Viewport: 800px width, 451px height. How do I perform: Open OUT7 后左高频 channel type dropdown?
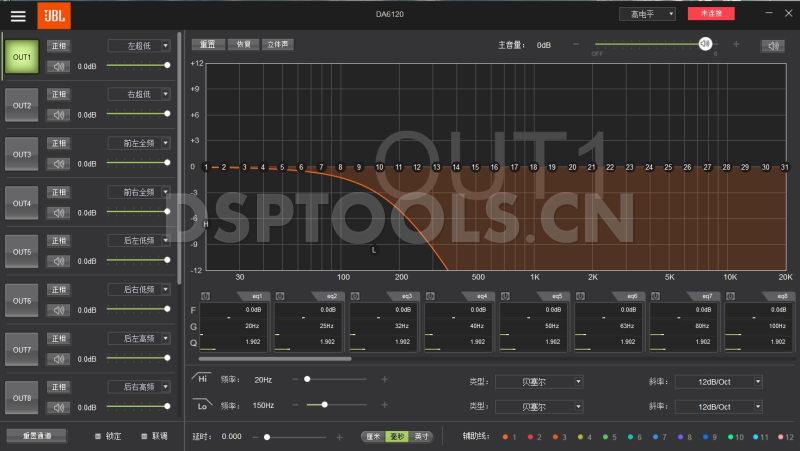click(x=139, y=338)
